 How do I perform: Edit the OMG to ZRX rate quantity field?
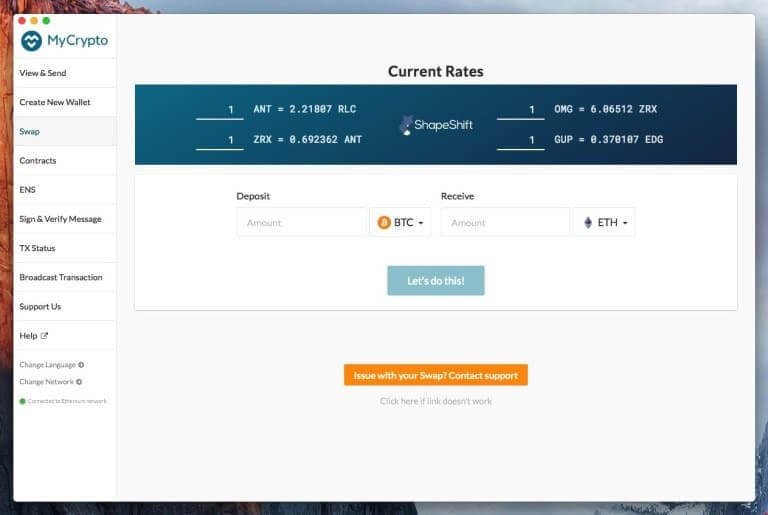[521, 110]
